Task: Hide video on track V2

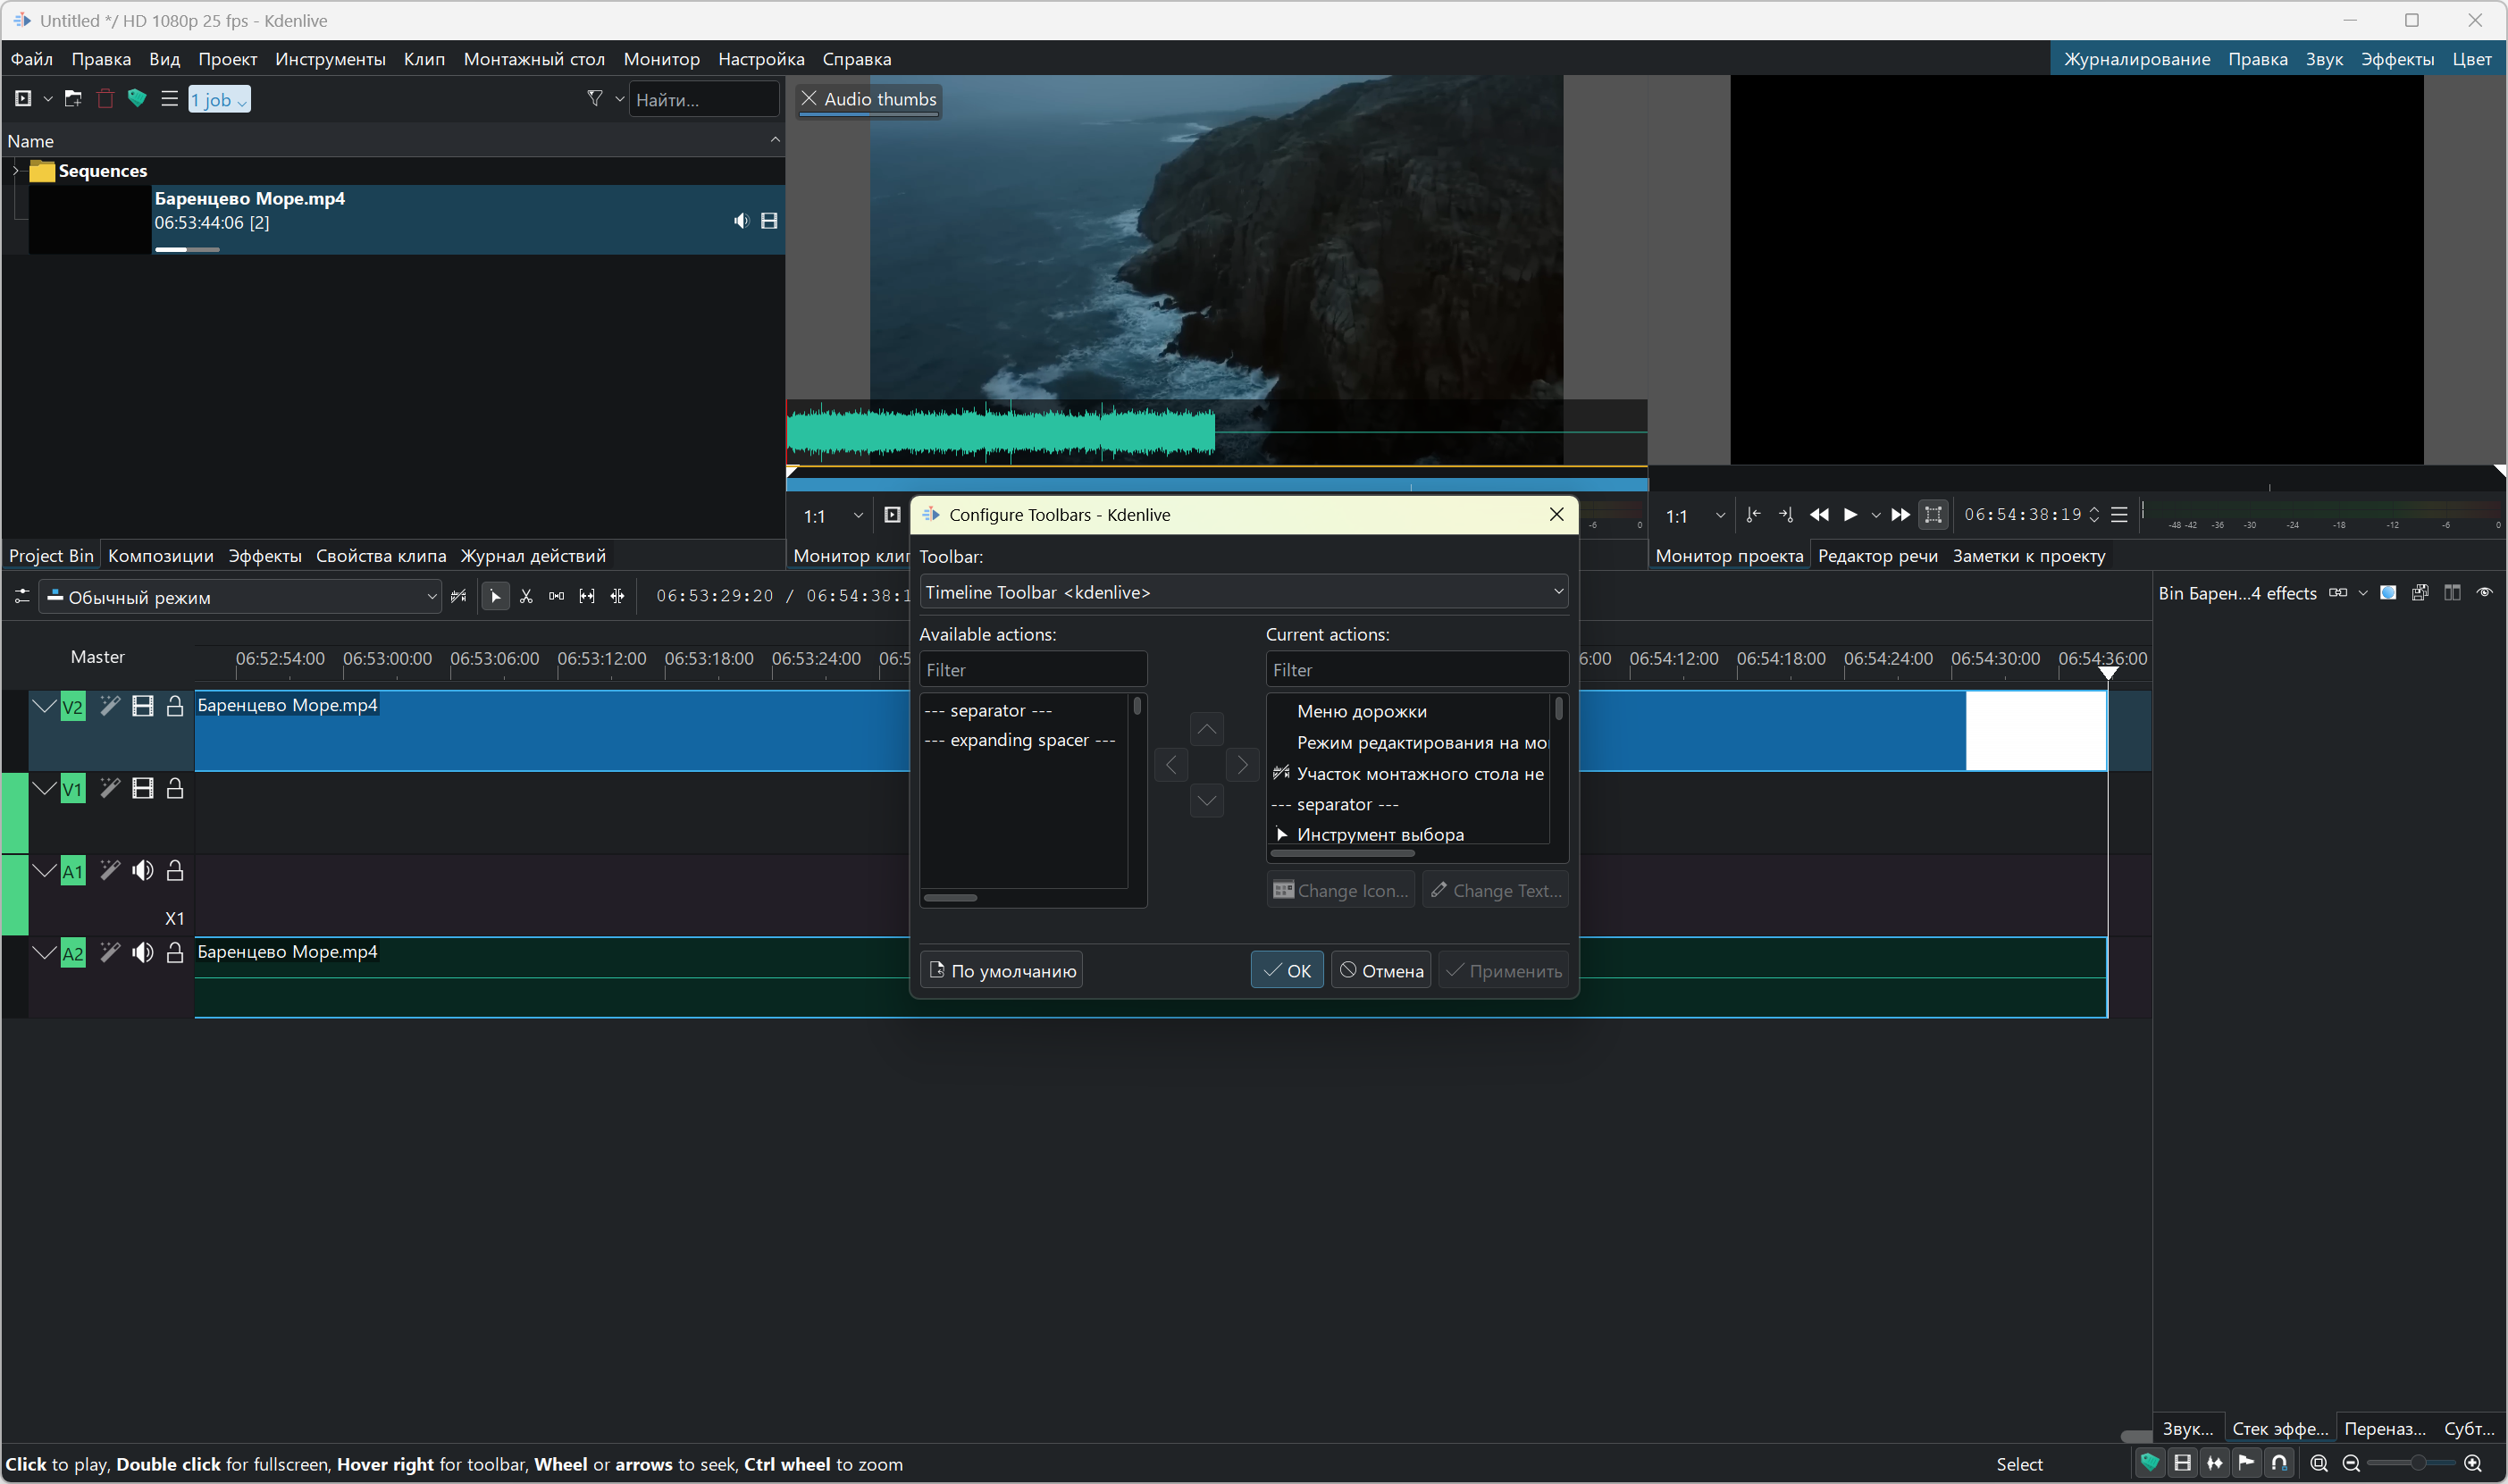Action: [x=143, y=707]
